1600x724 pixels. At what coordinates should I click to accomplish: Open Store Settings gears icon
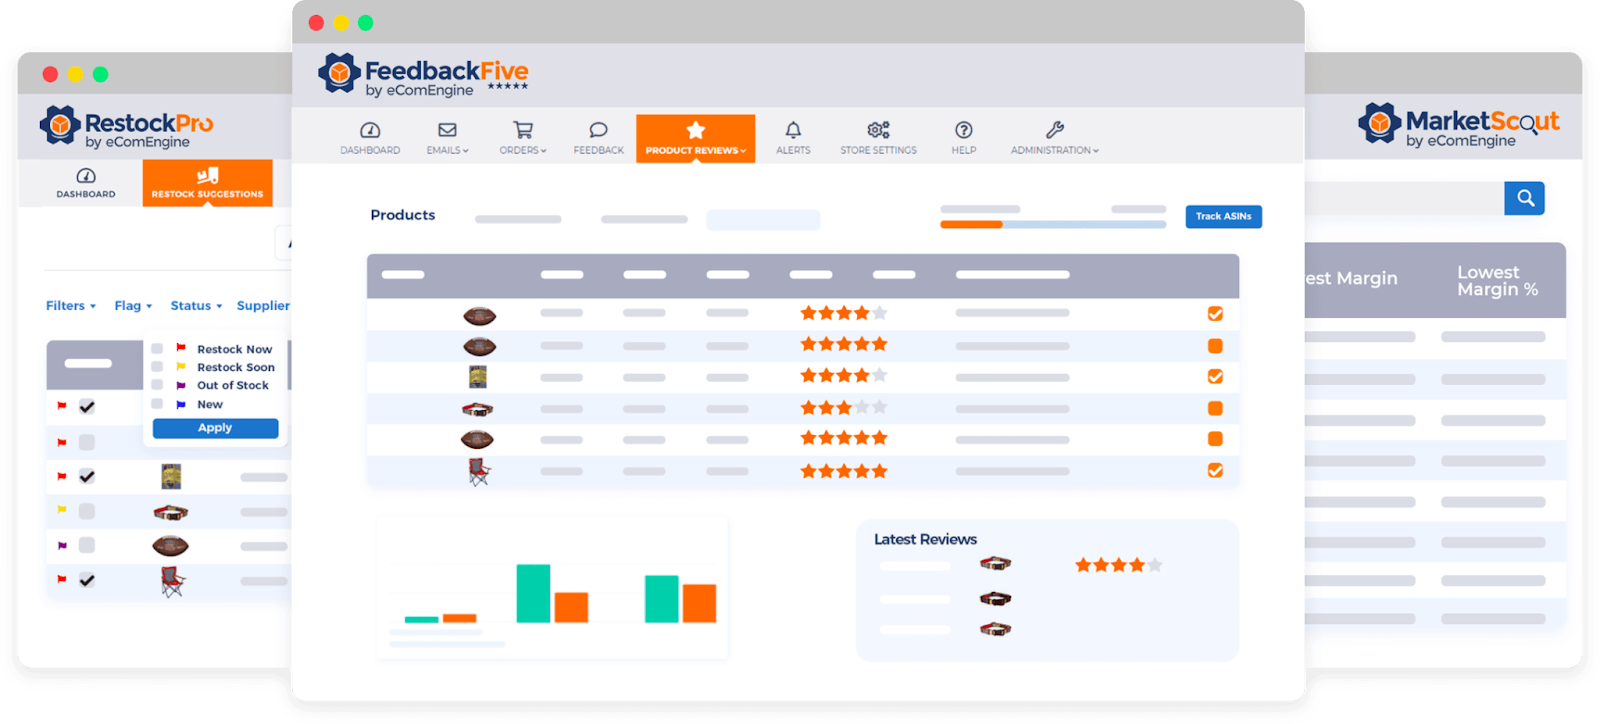click(878, 131)
